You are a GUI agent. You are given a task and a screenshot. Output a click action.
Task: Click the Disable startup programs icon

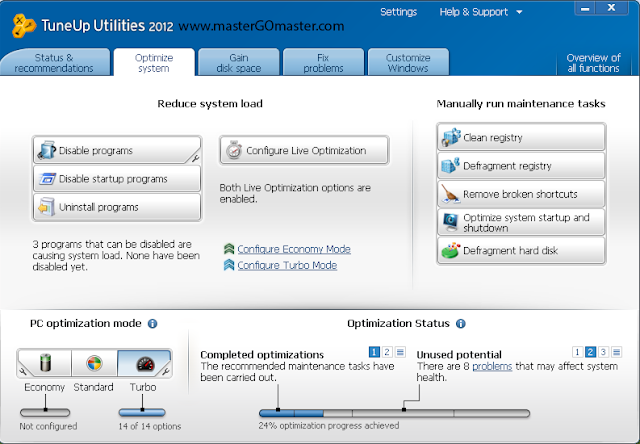[x=47, y=179]
